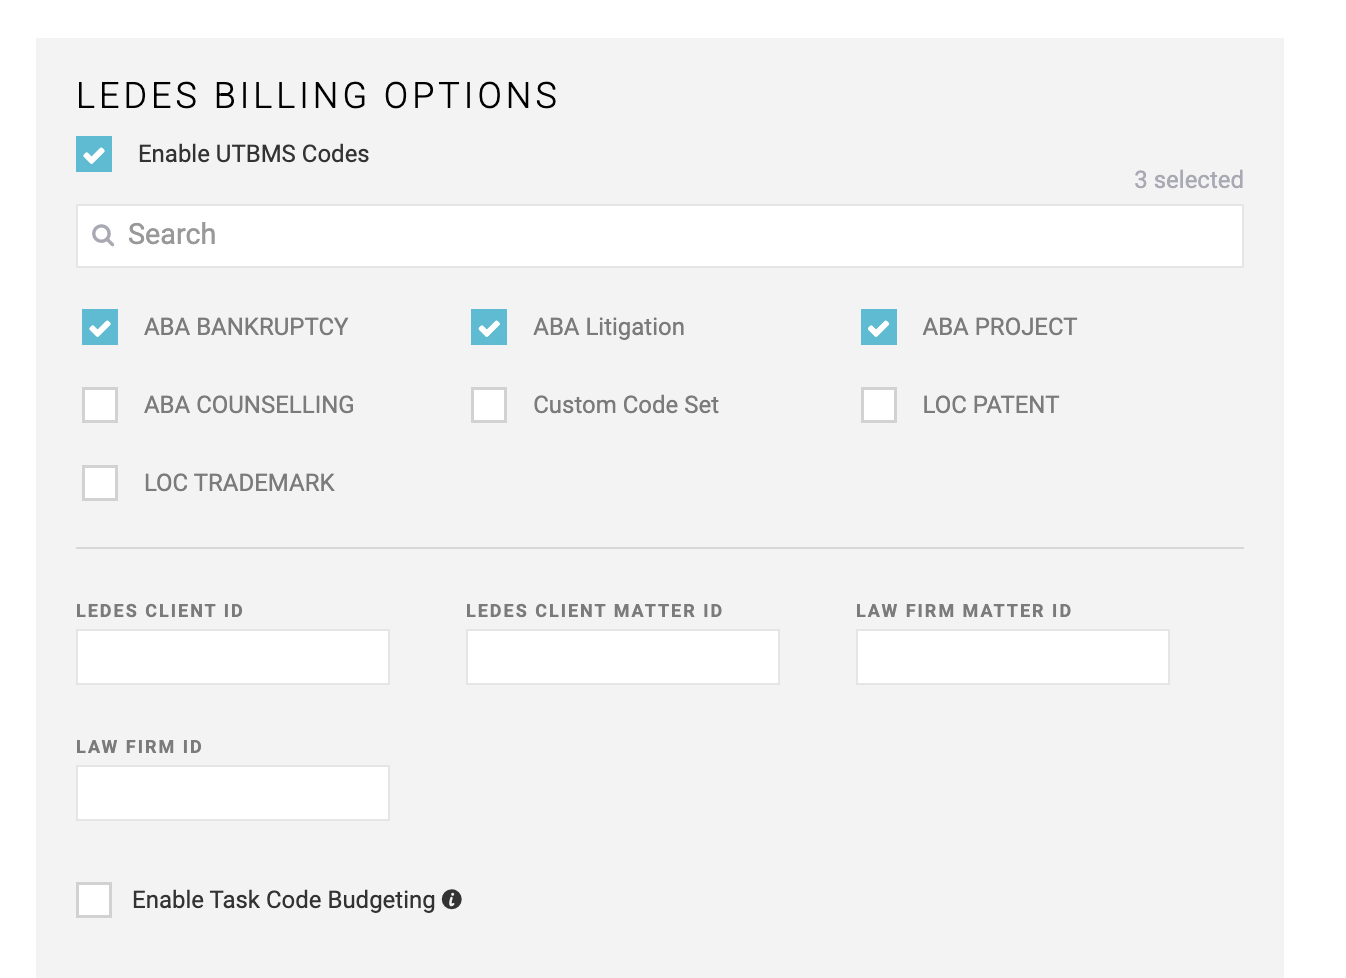
Task: Enable the LOC TRADEMARK code set
Action: [99, 483]
